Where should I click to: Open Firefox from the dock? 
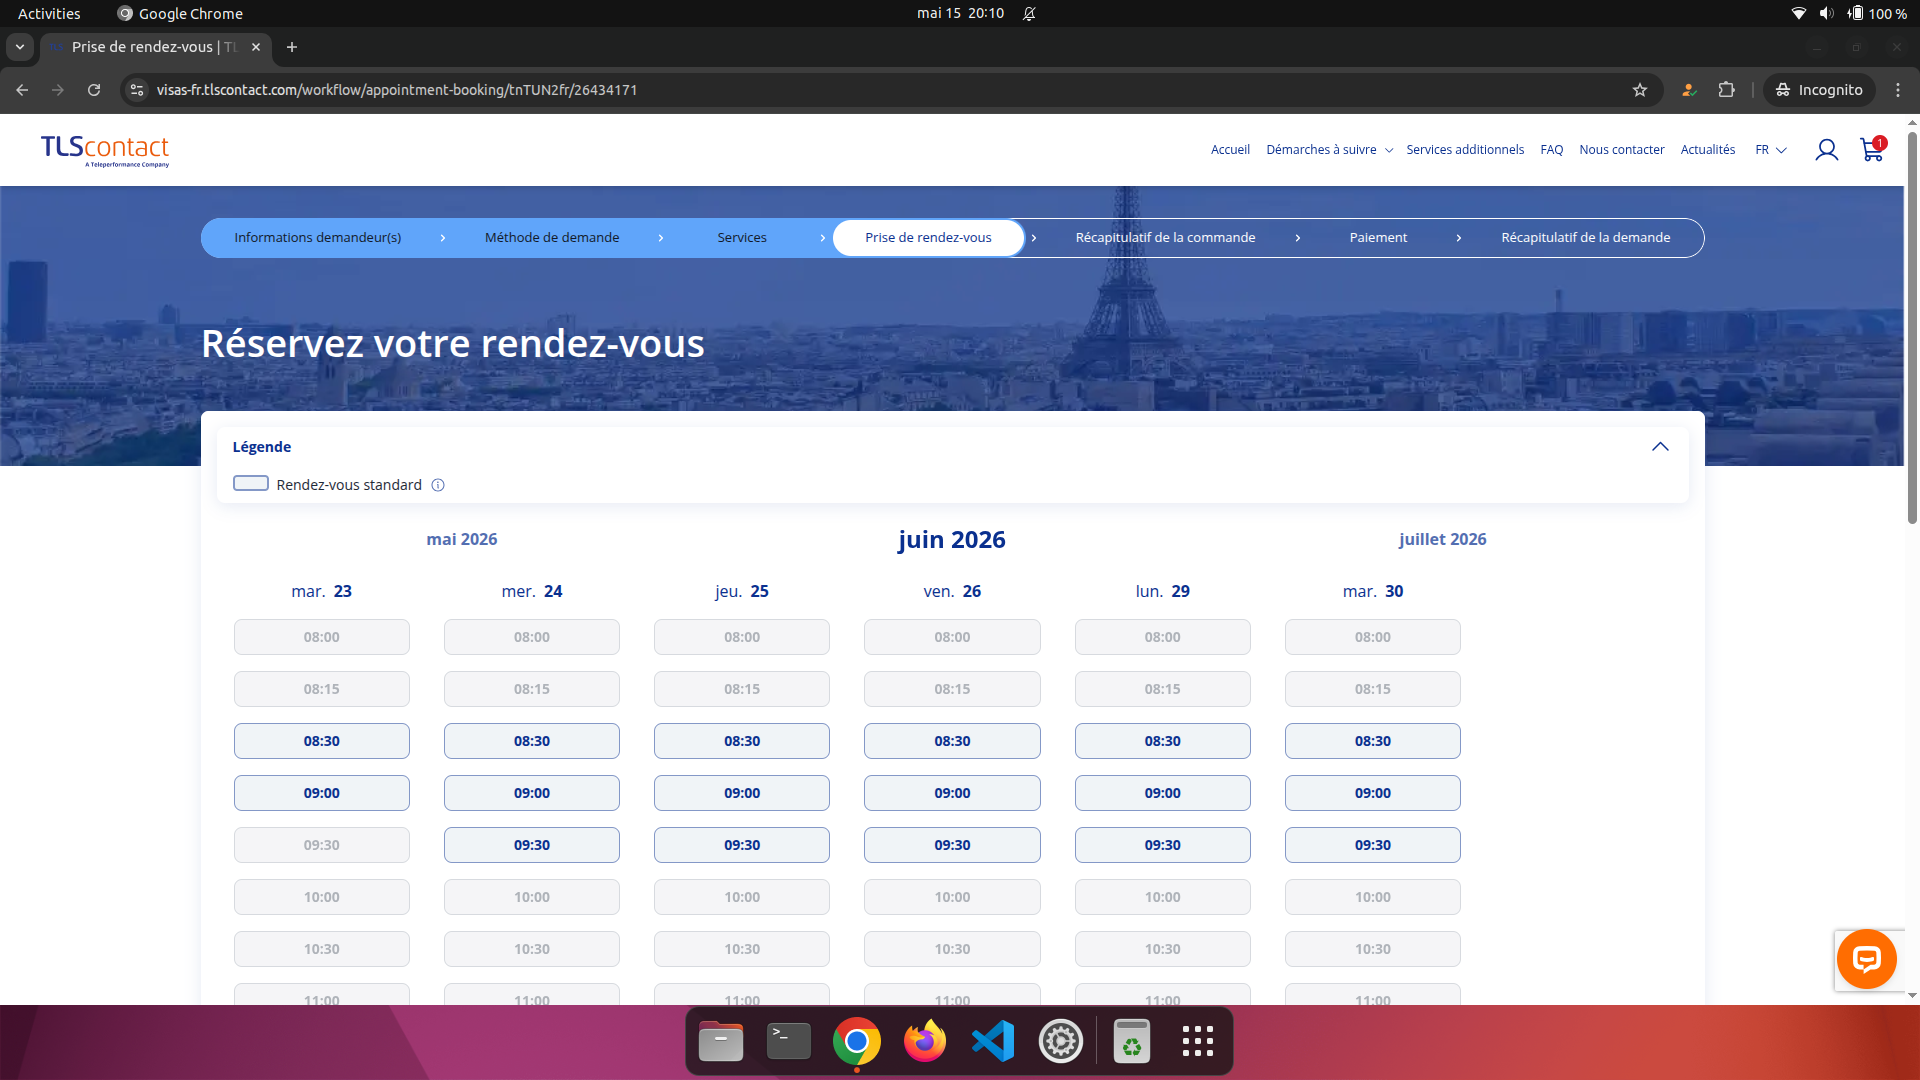point(925,1042)
